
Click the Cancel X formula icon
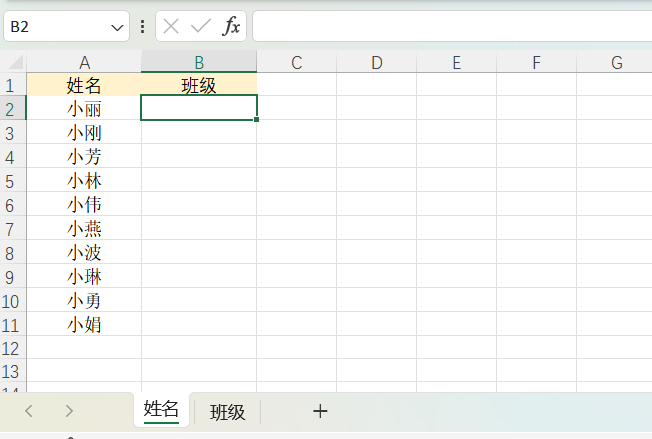[171, 27]
